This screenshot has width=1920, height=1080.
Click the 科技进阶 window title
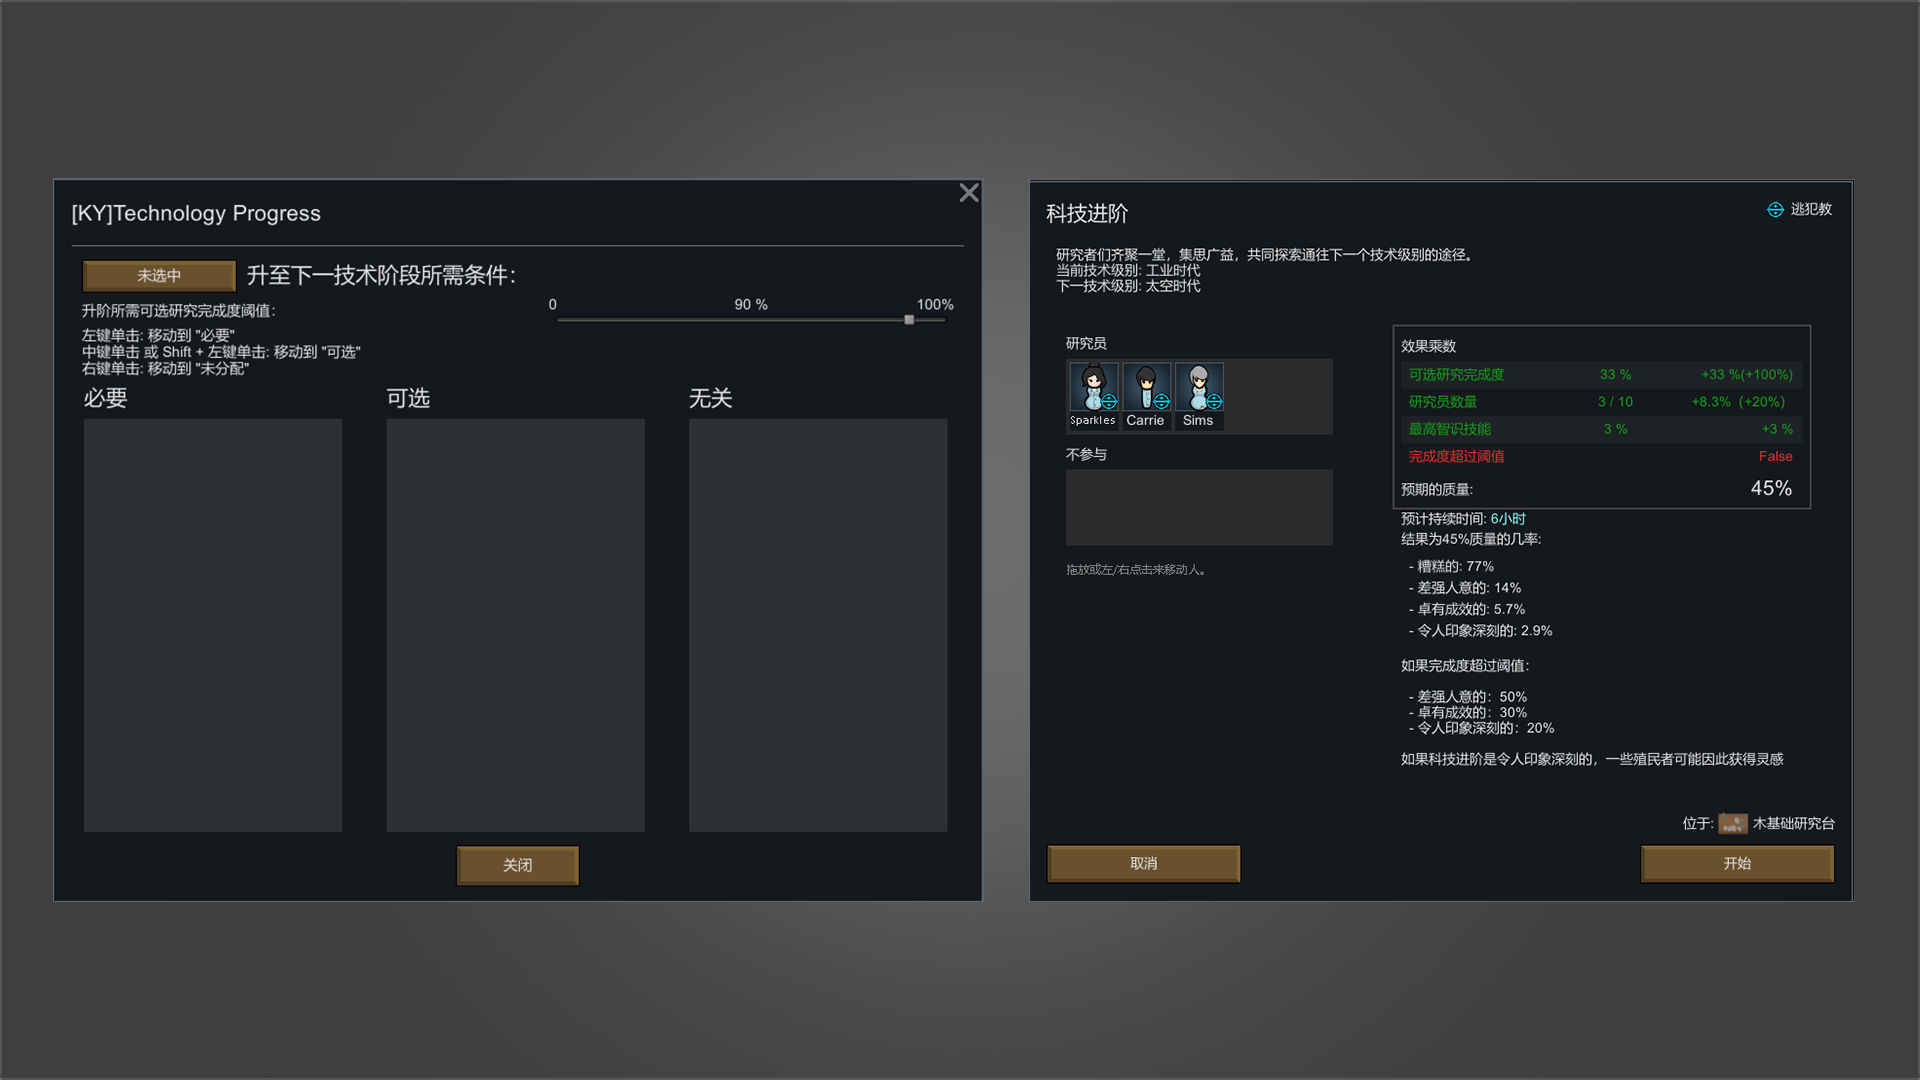tap(1087, 213)
